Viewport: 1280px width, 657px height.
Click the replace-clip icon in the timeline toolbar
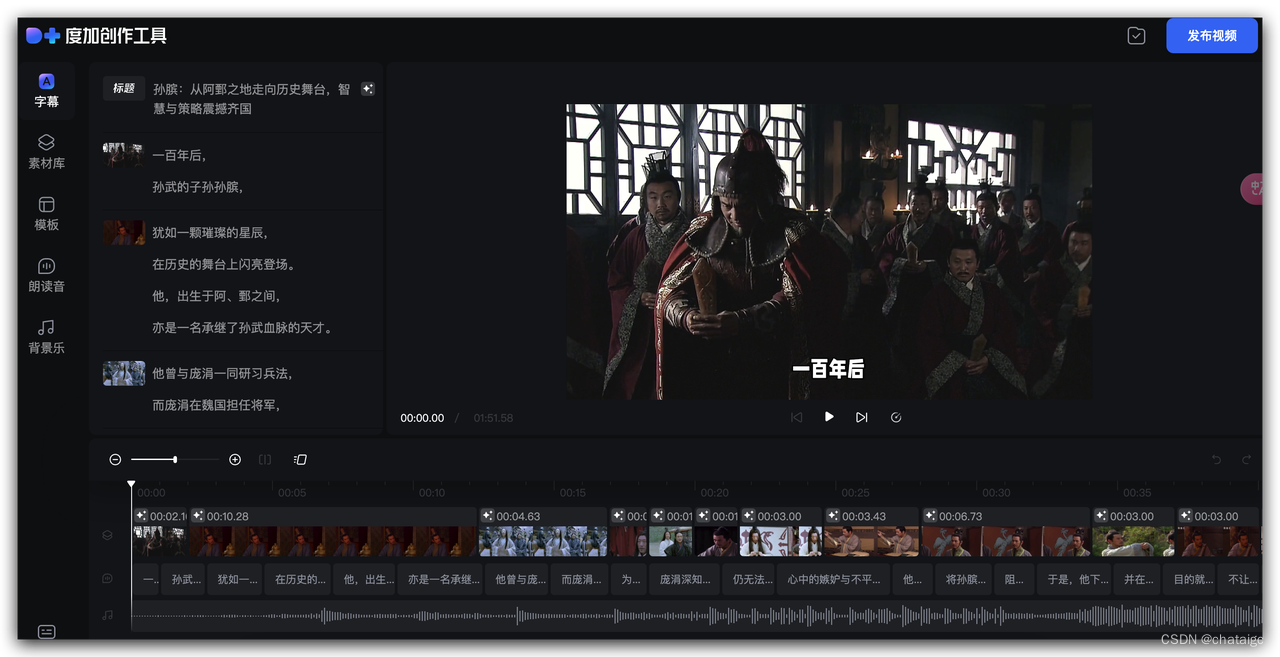pos(300,459)
